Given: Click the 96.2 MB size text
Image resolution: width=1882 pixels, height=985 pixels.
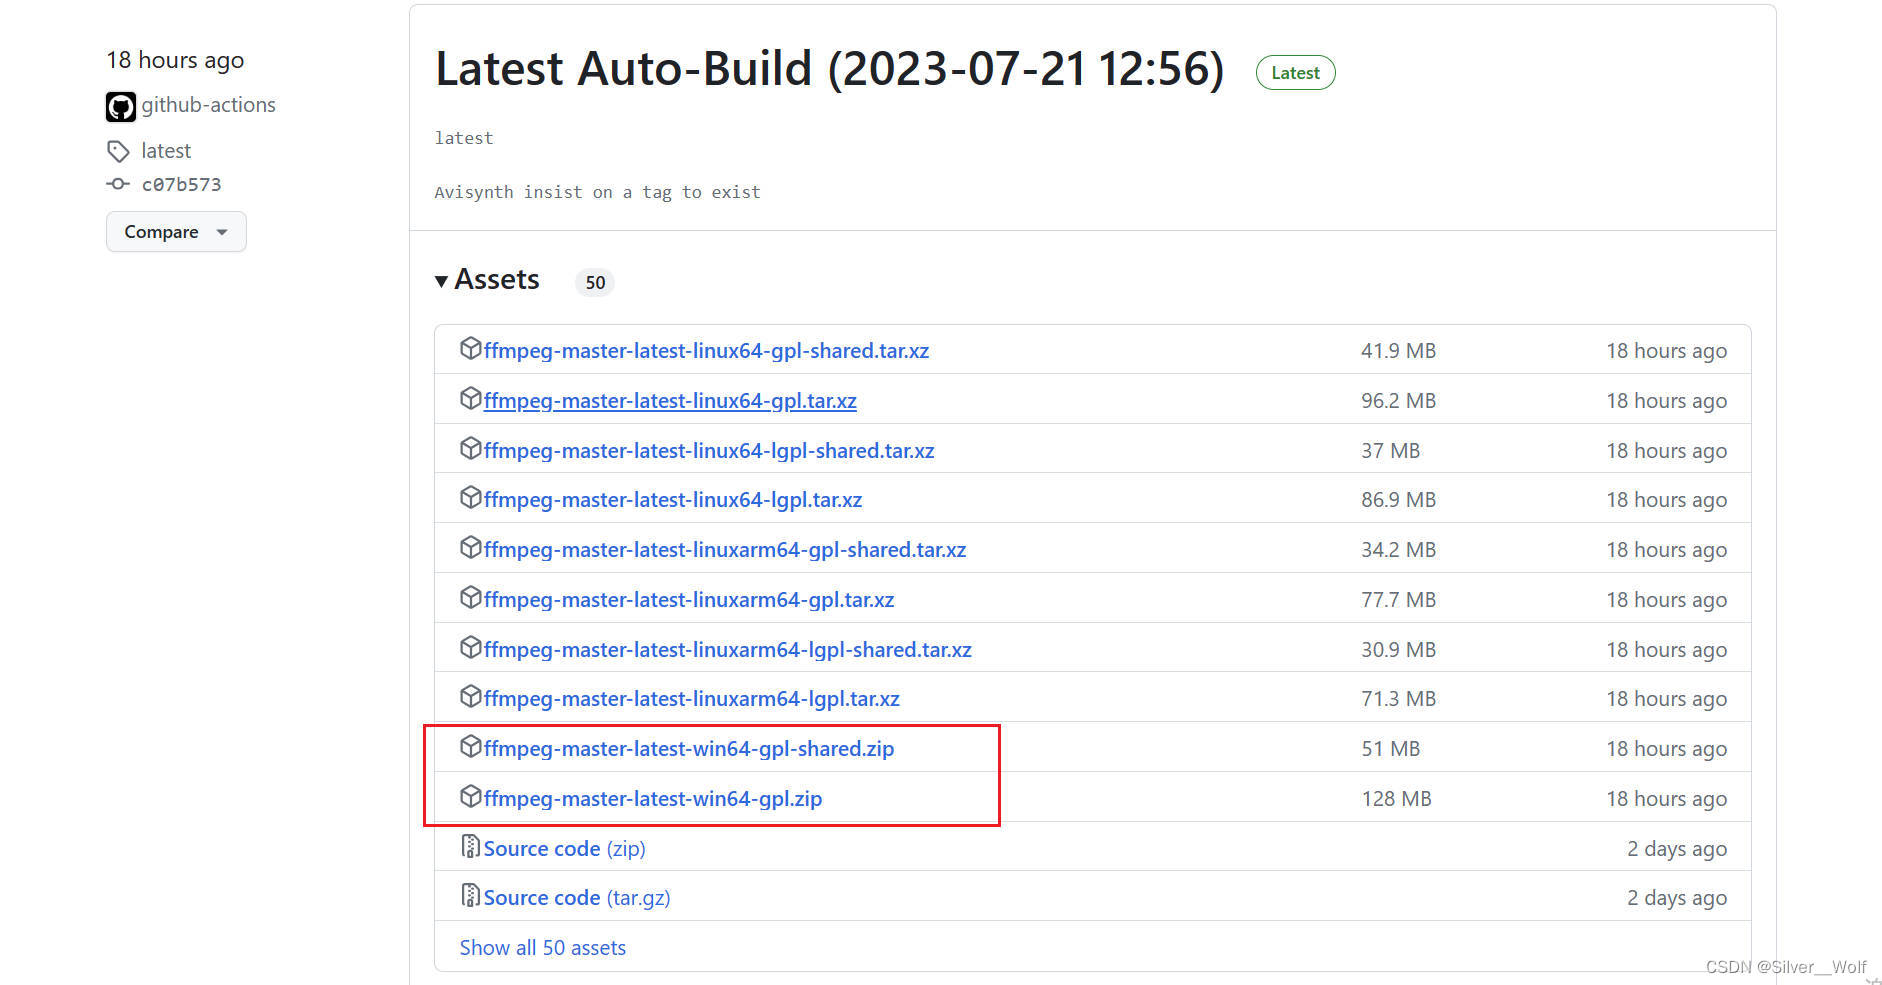Looking at the screenshot, I should pyautogui.click(x=1398, y=401).
